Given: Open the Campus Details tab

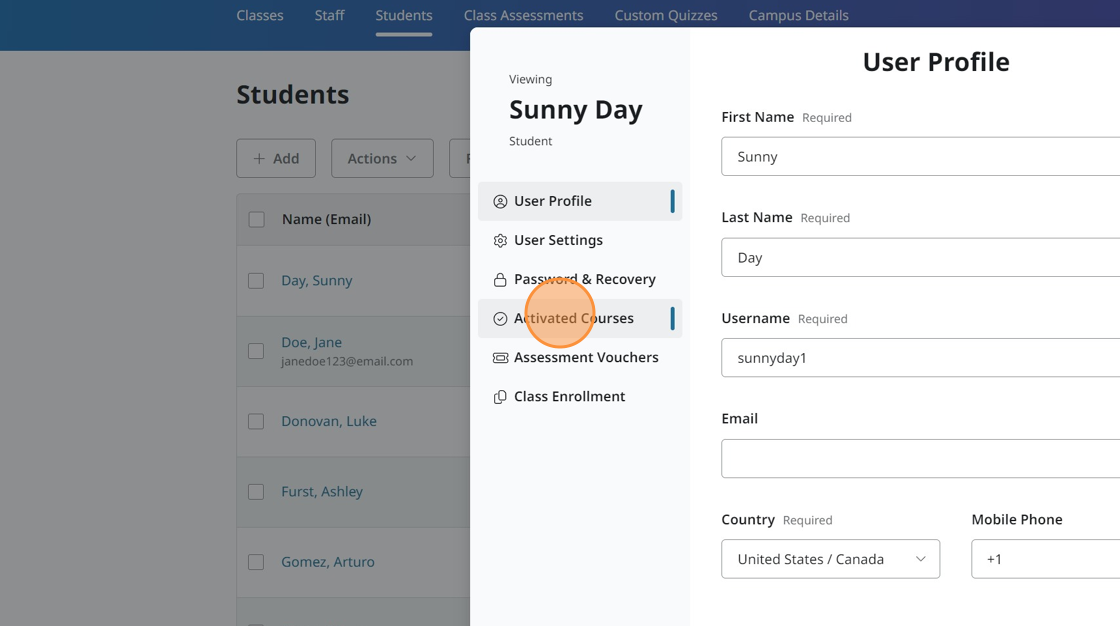Looking at the screenshot, I should (x=799, y=15).
